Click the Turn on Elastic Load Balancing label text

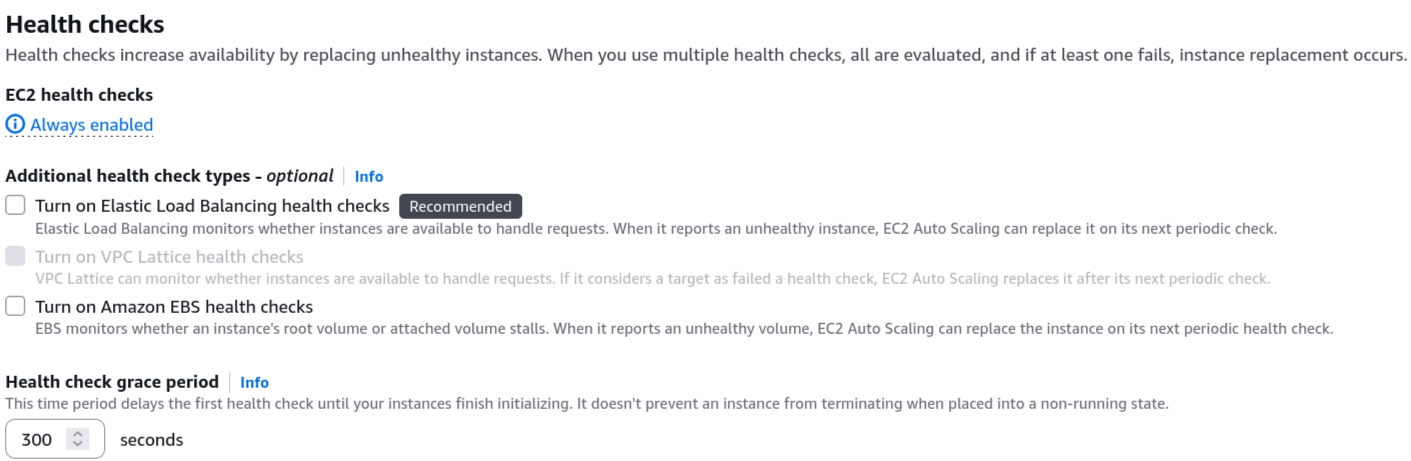tap(212, 205)
